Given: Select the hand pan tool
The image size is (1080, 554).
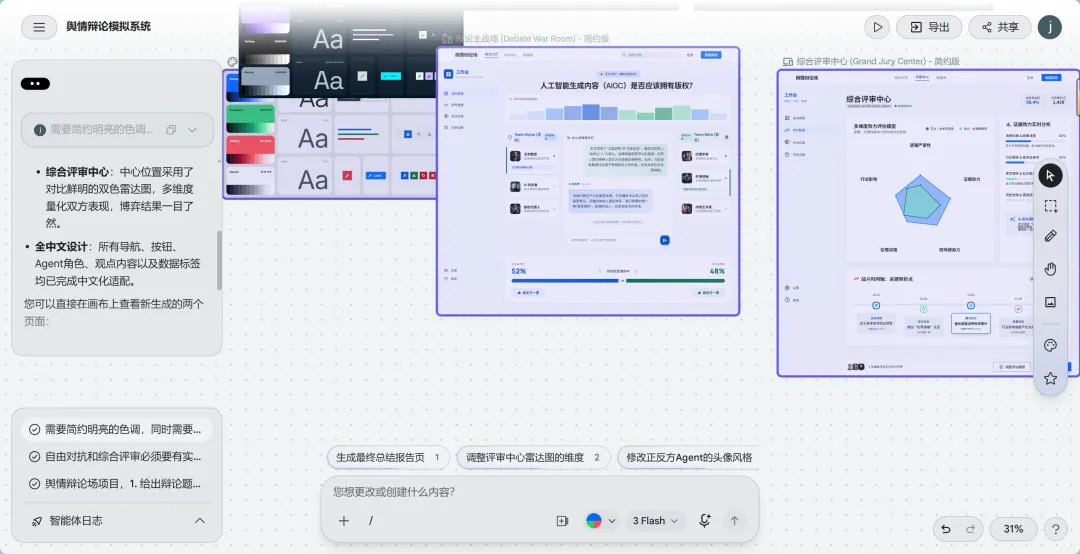Looking at the screenshot, I should pyautogui.click(x=1050, y=269).
